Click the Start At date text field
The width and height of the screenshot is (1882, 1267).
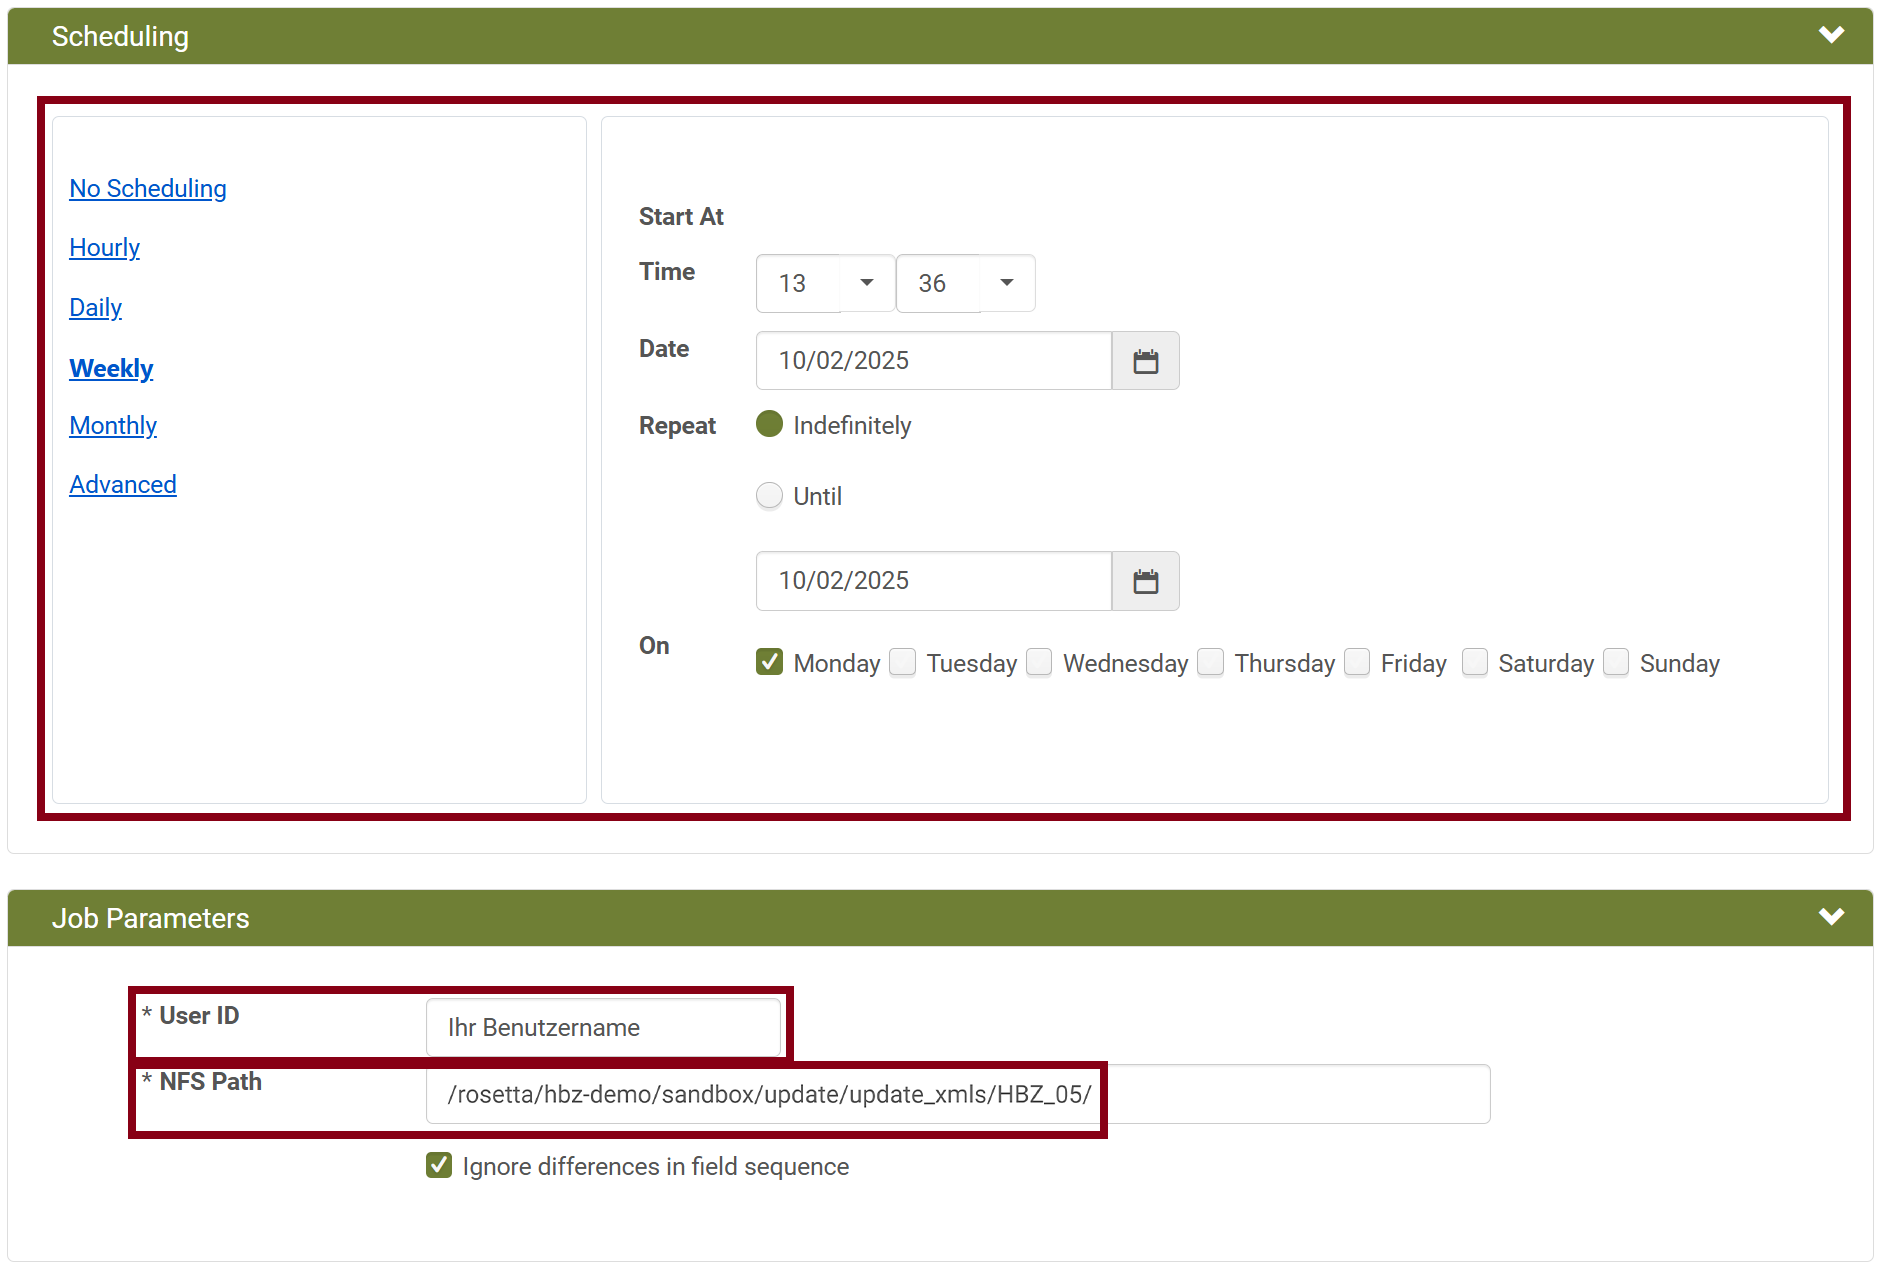[933, 361]
